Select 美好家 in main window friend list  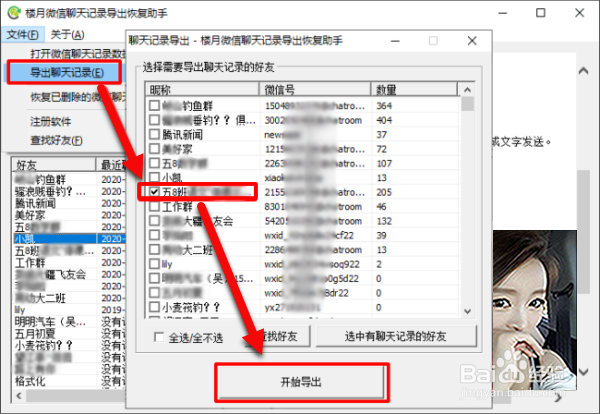point(30,215)
